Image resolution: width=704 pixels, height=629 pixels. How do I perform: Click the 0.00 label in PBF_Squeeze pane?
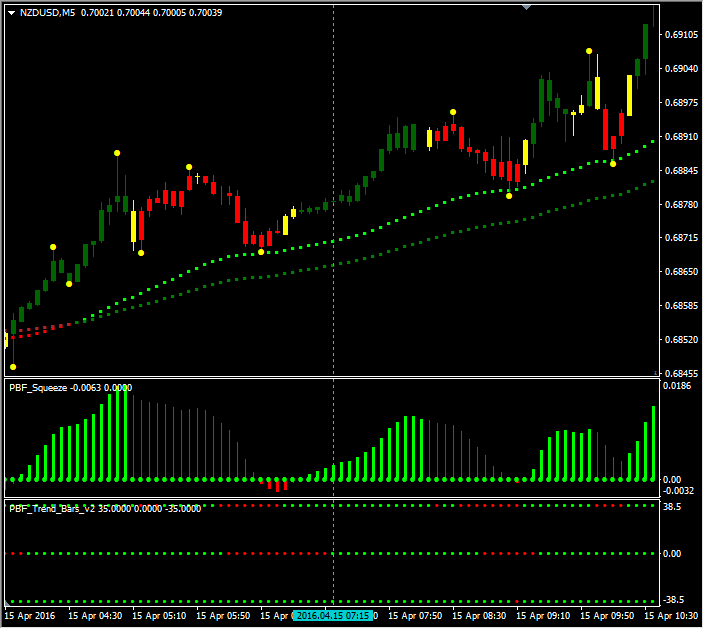click(x=672, y=480)
